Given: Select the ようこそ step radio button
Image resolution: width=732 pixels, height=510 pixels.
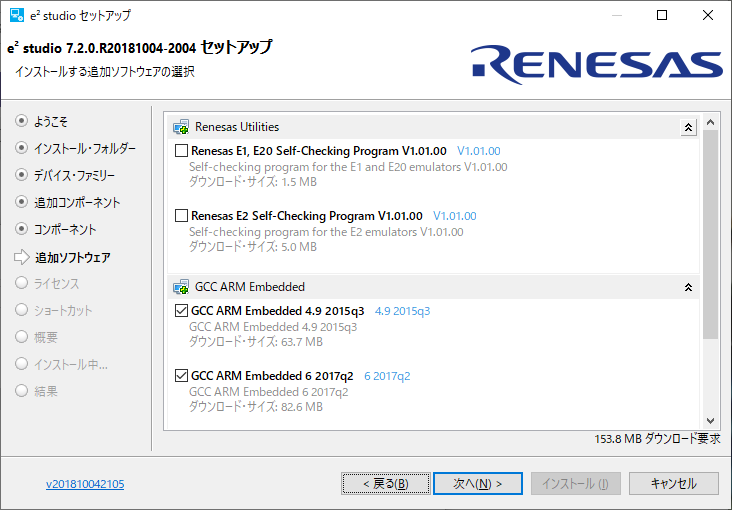Looking at the screenshot, I should click(x=21, y=121).
